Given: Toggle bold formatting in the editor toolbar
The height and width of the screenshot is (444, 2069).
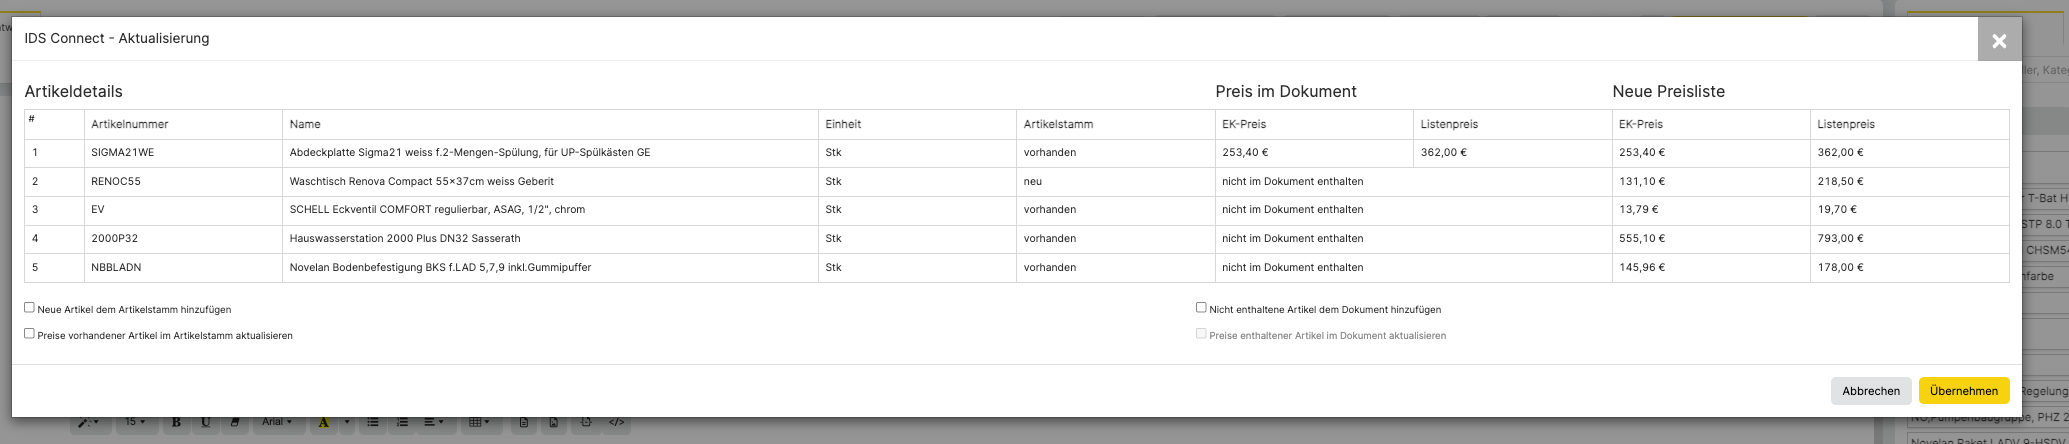Looking at the screenshot, I should point(176,422).
